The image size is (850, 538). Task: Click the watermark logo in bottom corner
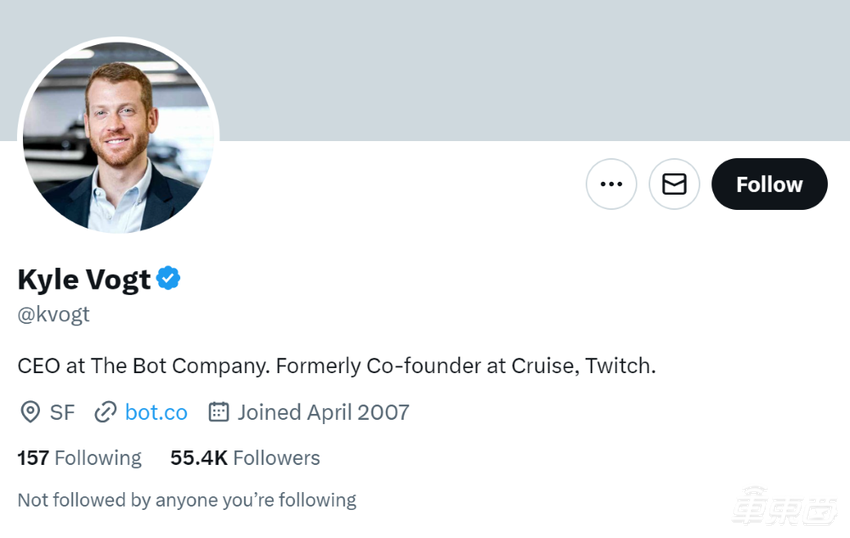pos(784,508)
